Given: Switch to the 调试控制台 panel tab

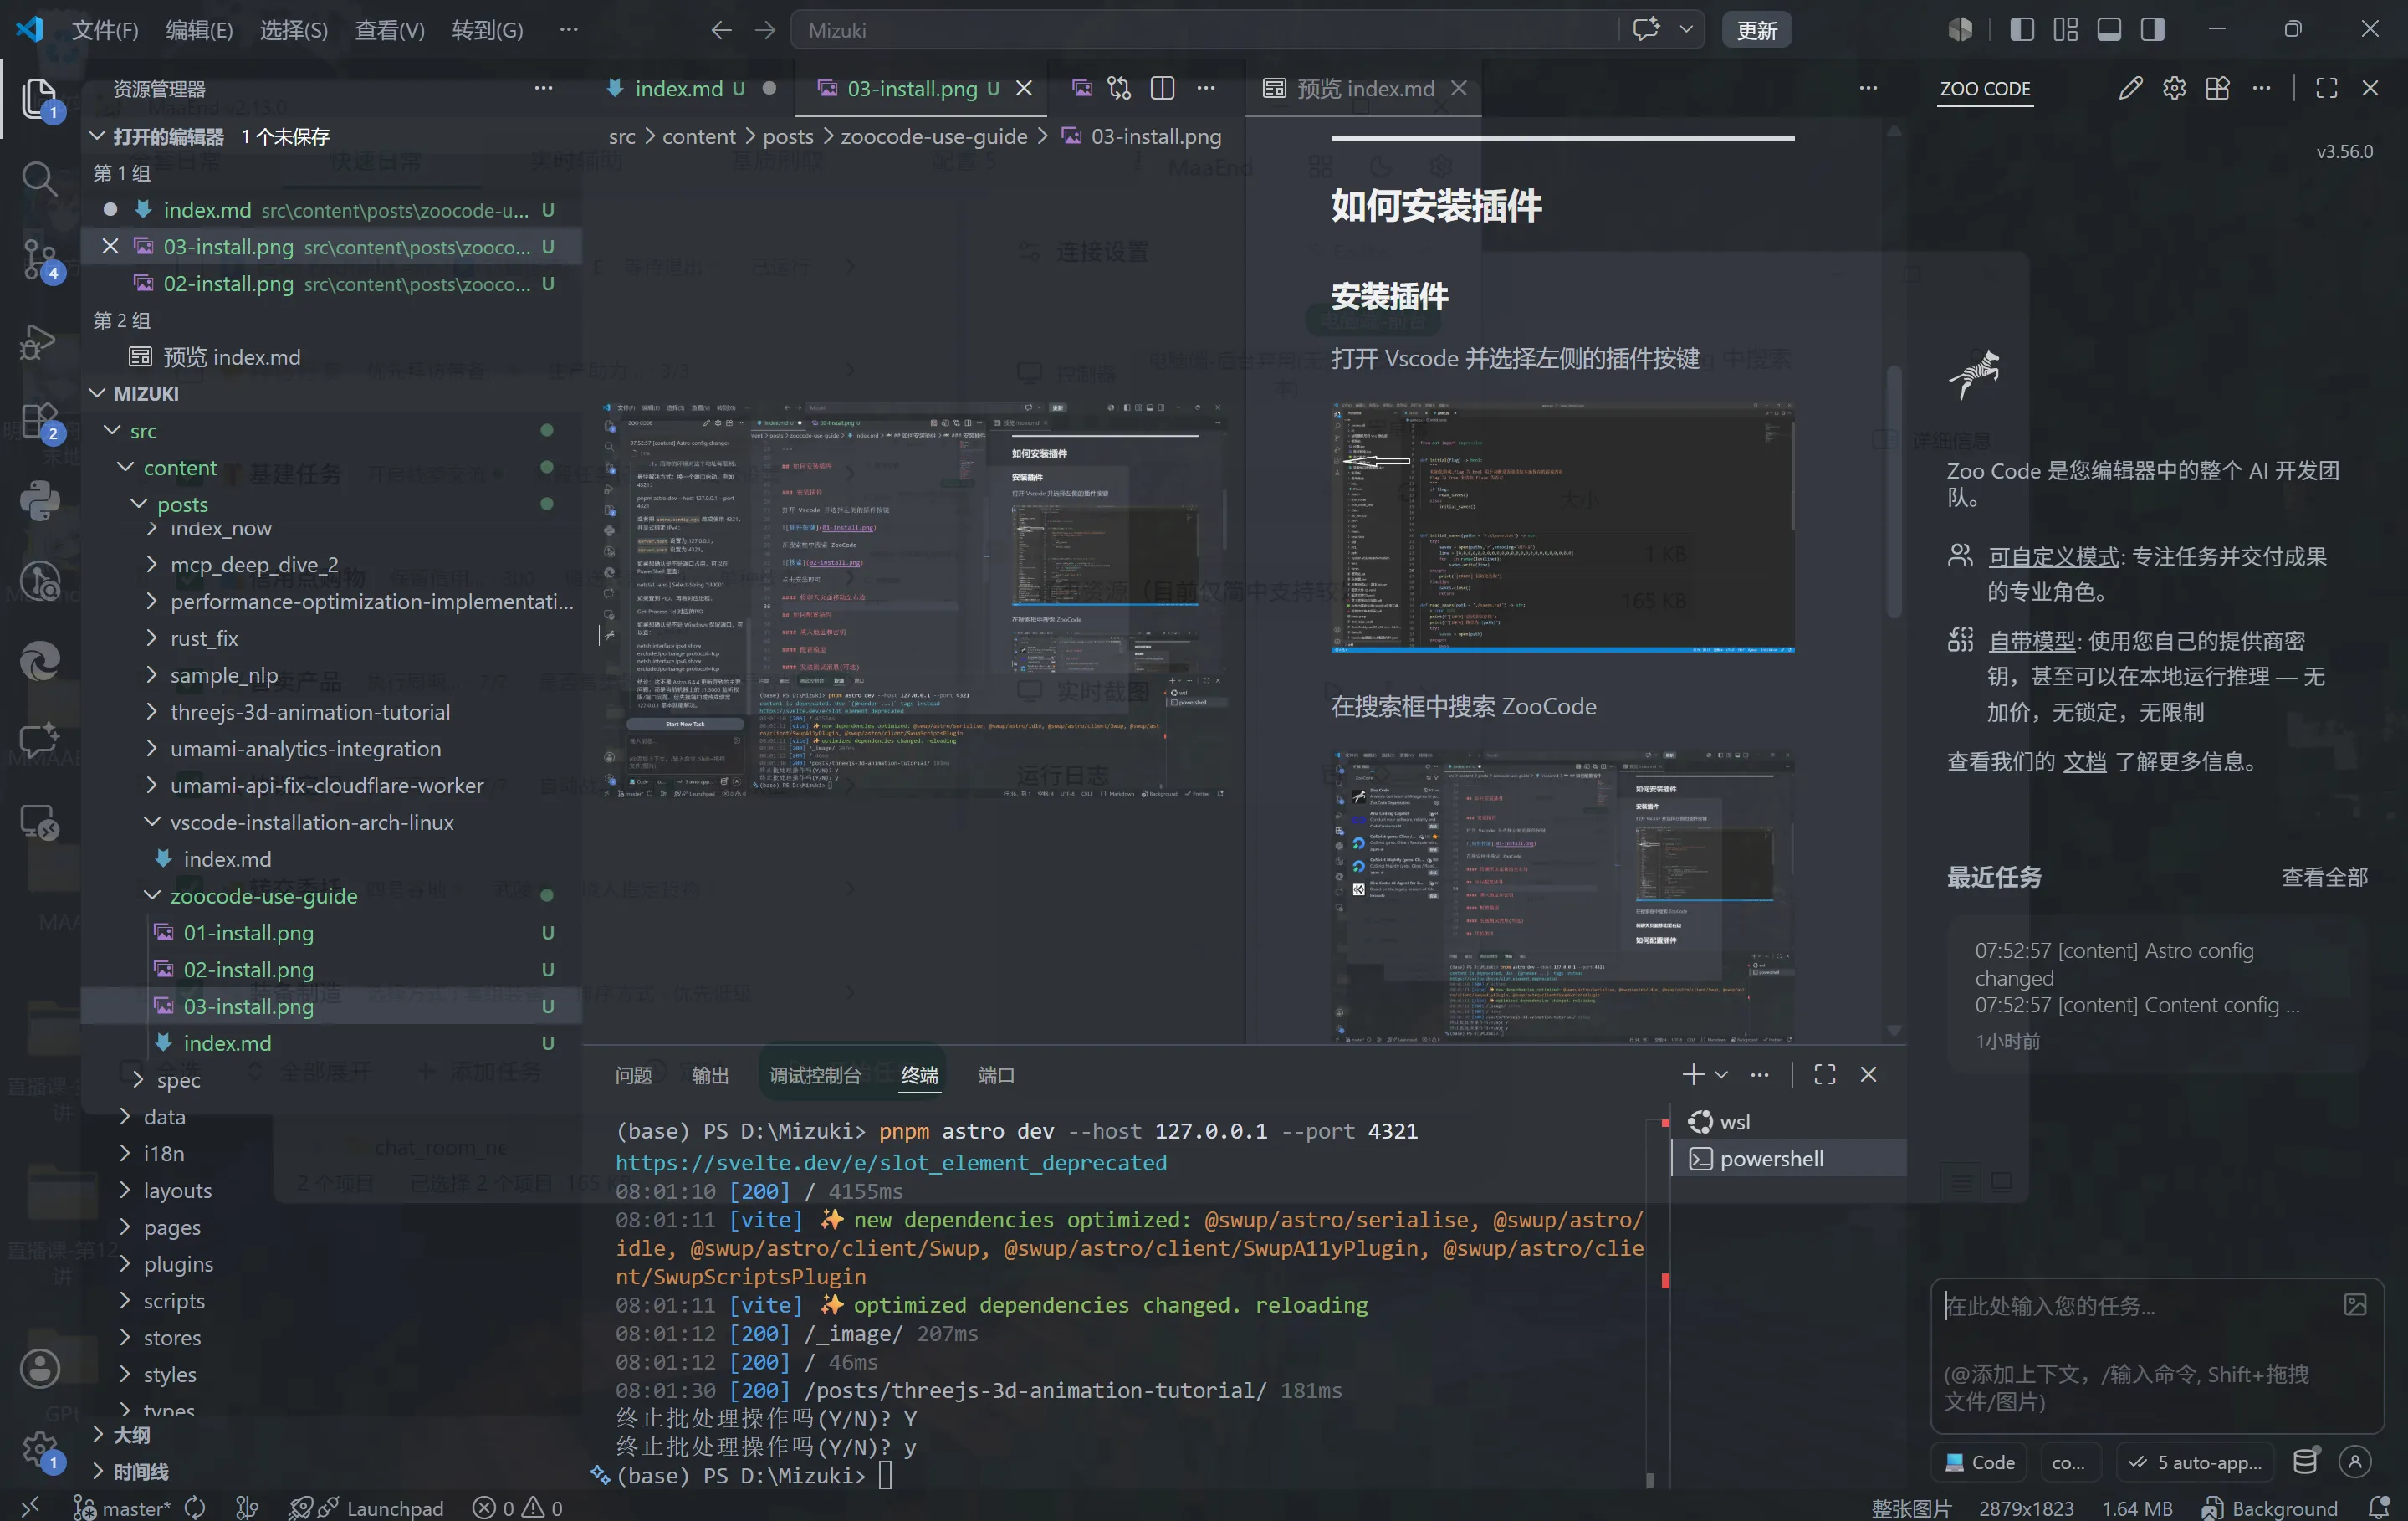Looking at the screenshot, I should 815,1075.
